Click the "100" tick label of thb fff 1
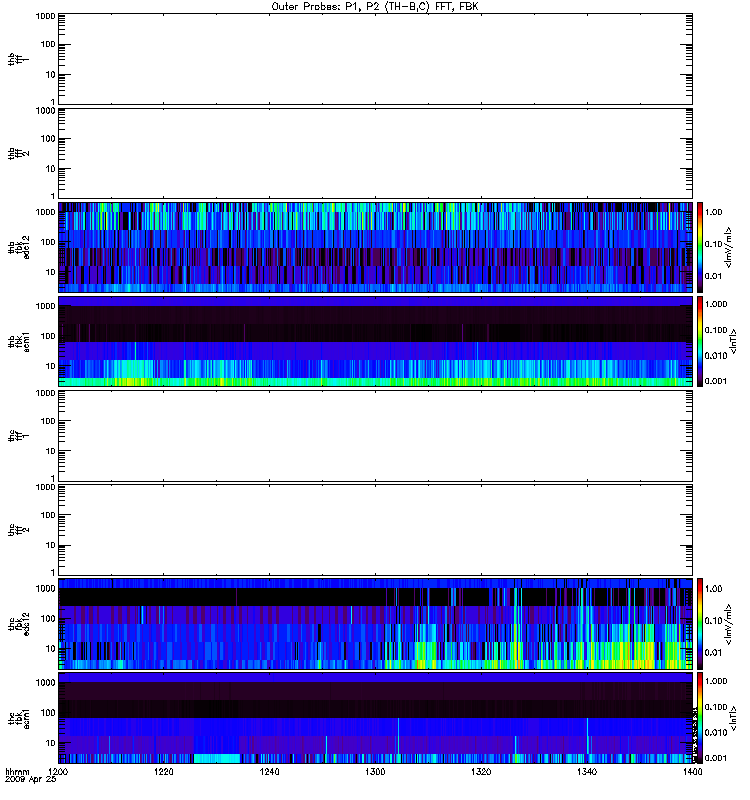Screen dimensions: 750x800 48,44
